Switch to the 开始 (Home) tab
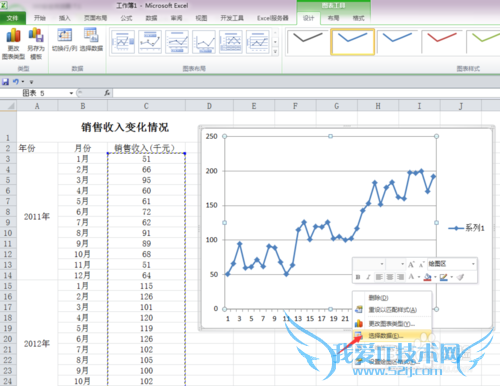Screen dimensions: 500x386 40,18
